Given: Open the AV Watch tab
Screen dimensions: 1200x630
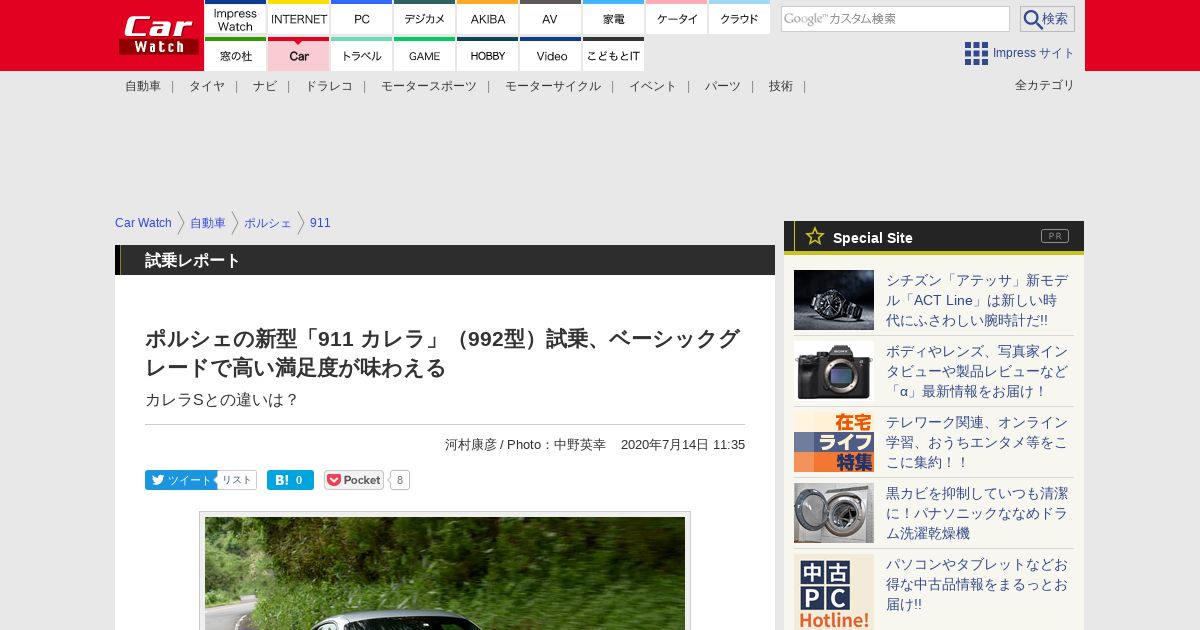Looking at the screenshot, I should [550, 18].
